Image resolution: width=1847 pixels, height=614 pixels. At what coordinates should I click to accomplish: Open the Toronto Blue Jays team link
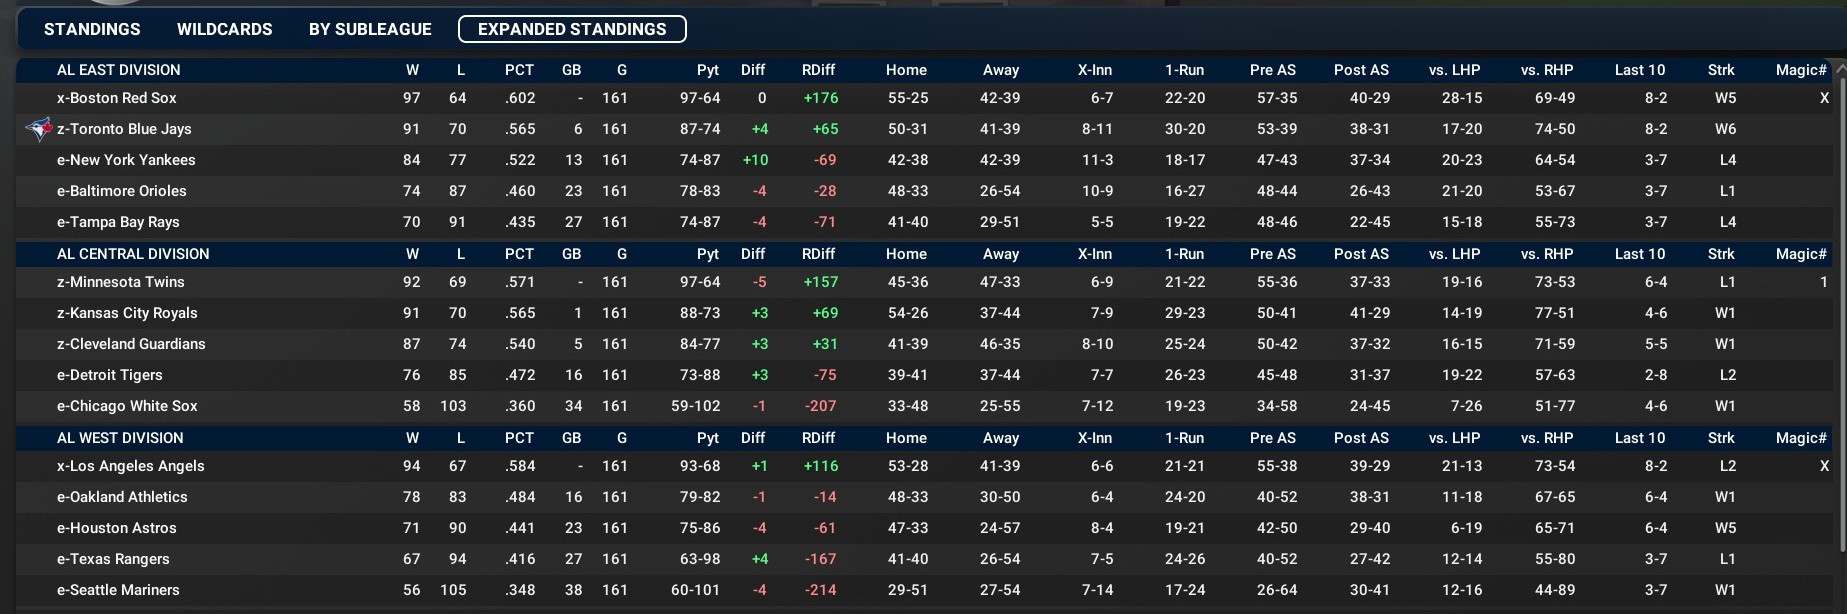click(x=124, y=129)
